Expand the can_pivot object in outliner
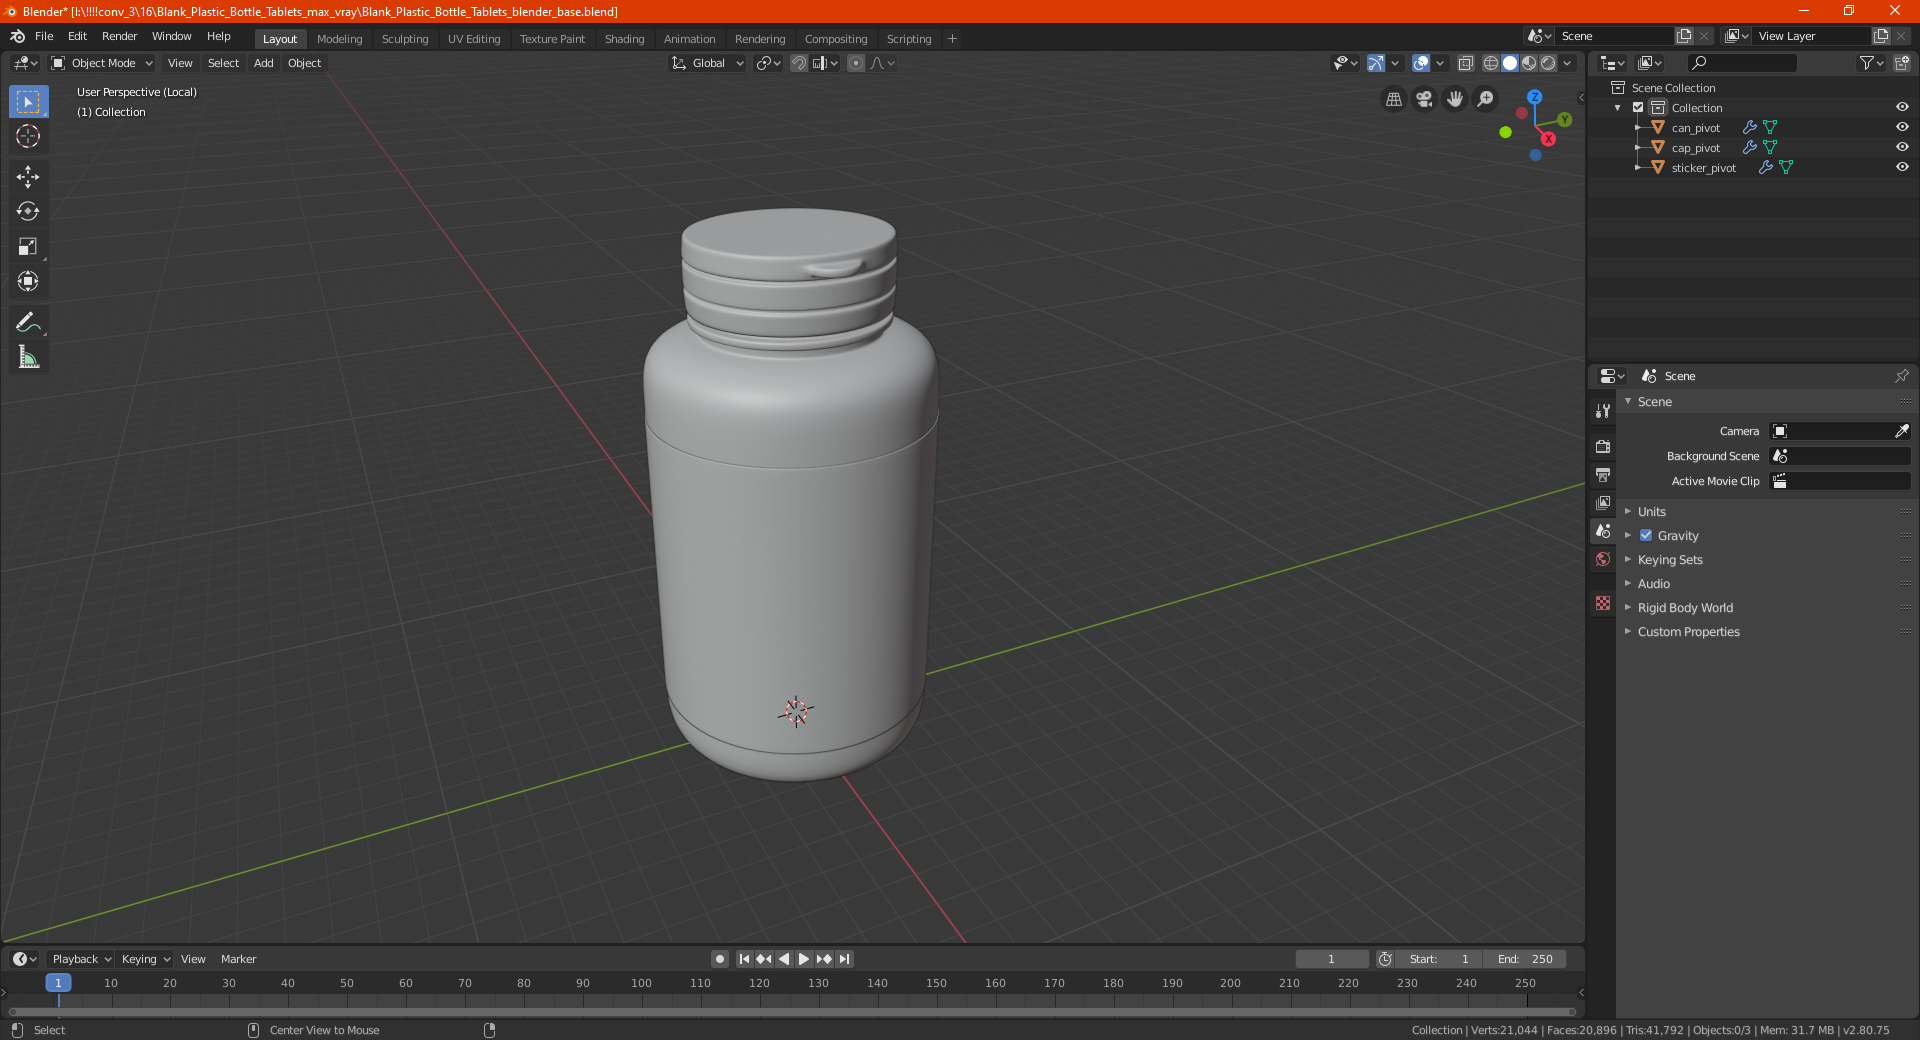The width and height of the screenshot is (1920, 1040). pos(1638,128)
